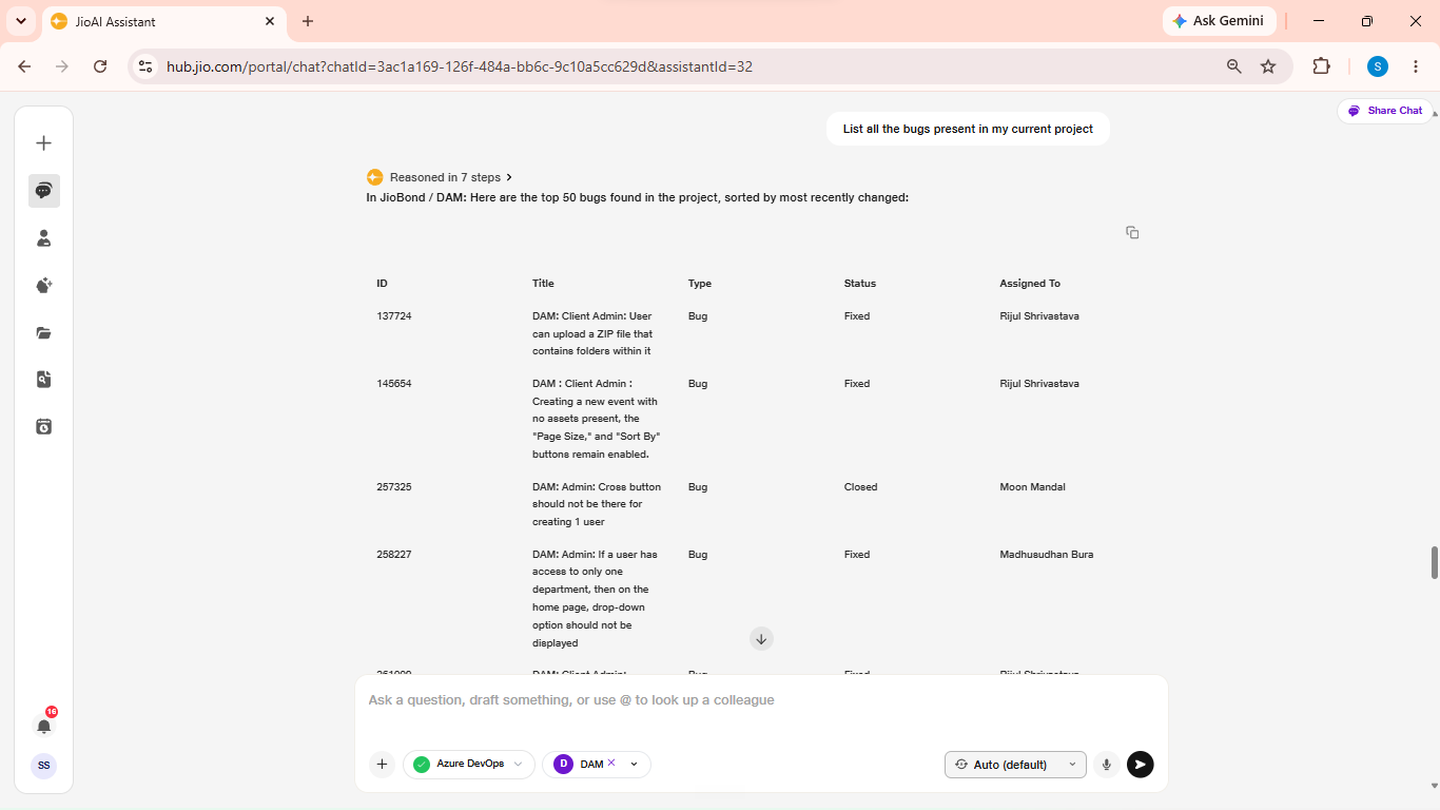Click the user prompt 'List all the bugs' bubble
1440x810 pixels.
point(968,129)
